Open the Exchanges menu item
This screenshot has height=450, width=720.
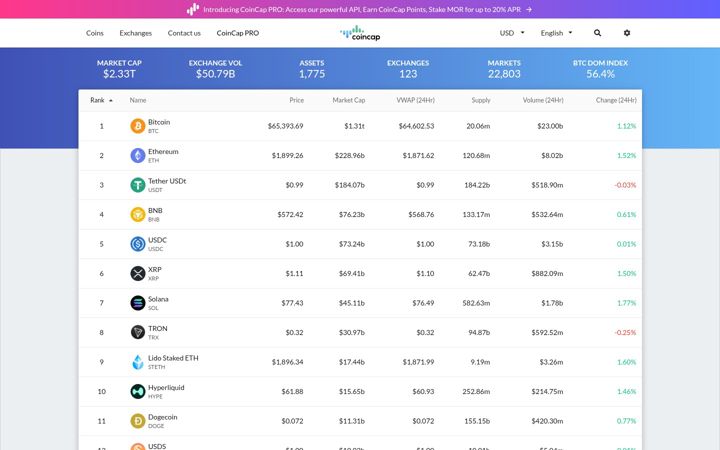(x=135, y=33)
